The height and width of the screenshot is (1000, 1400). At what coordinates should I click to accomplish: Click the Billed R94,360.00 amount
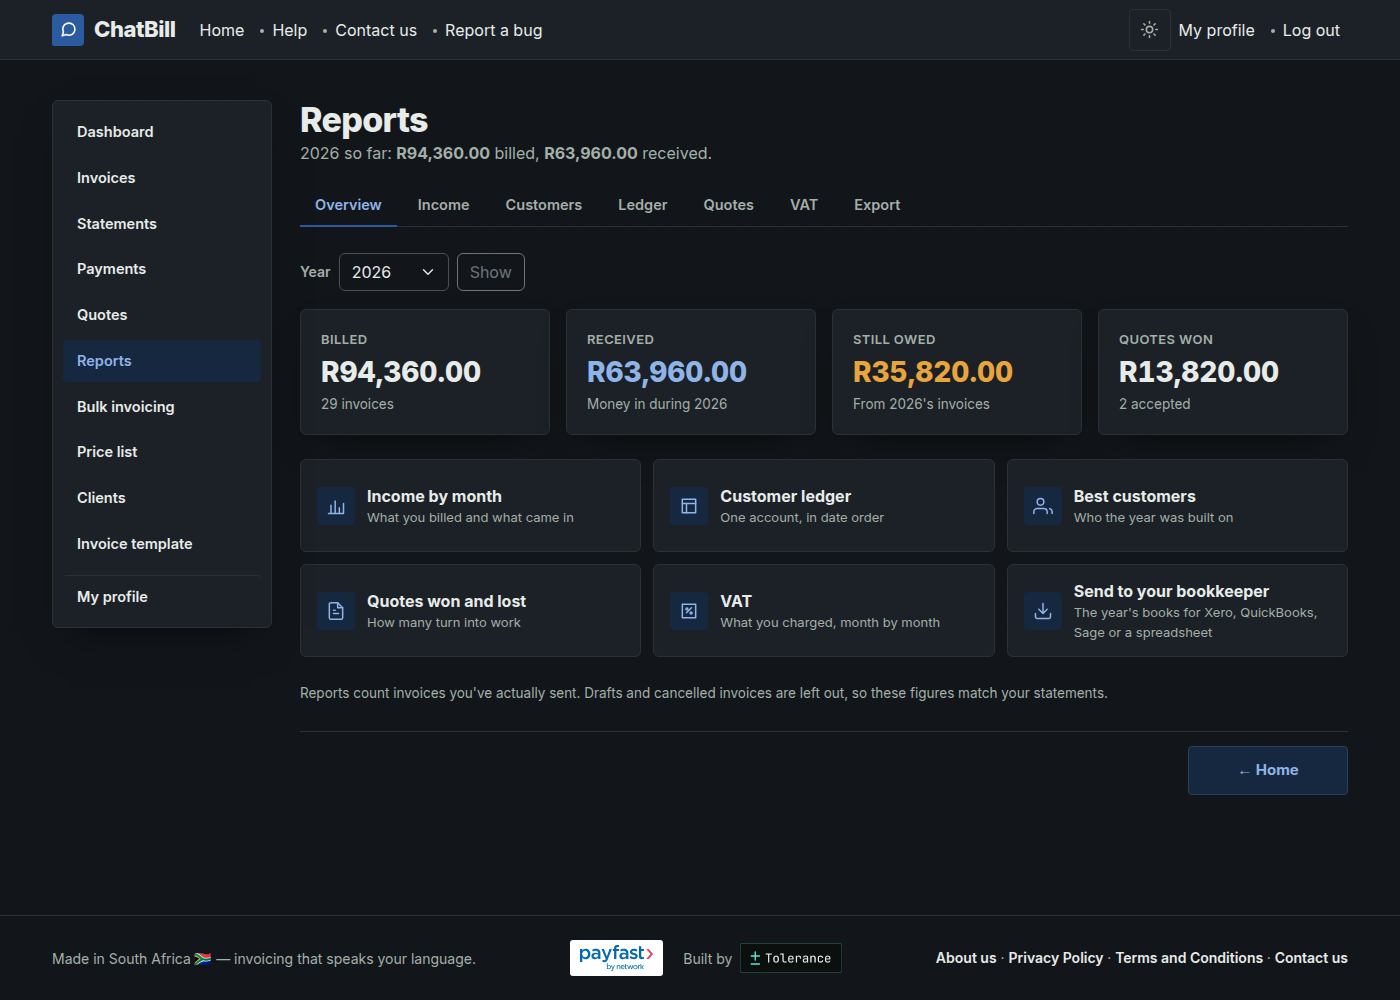pyautogui.click(x=401, y=372)
